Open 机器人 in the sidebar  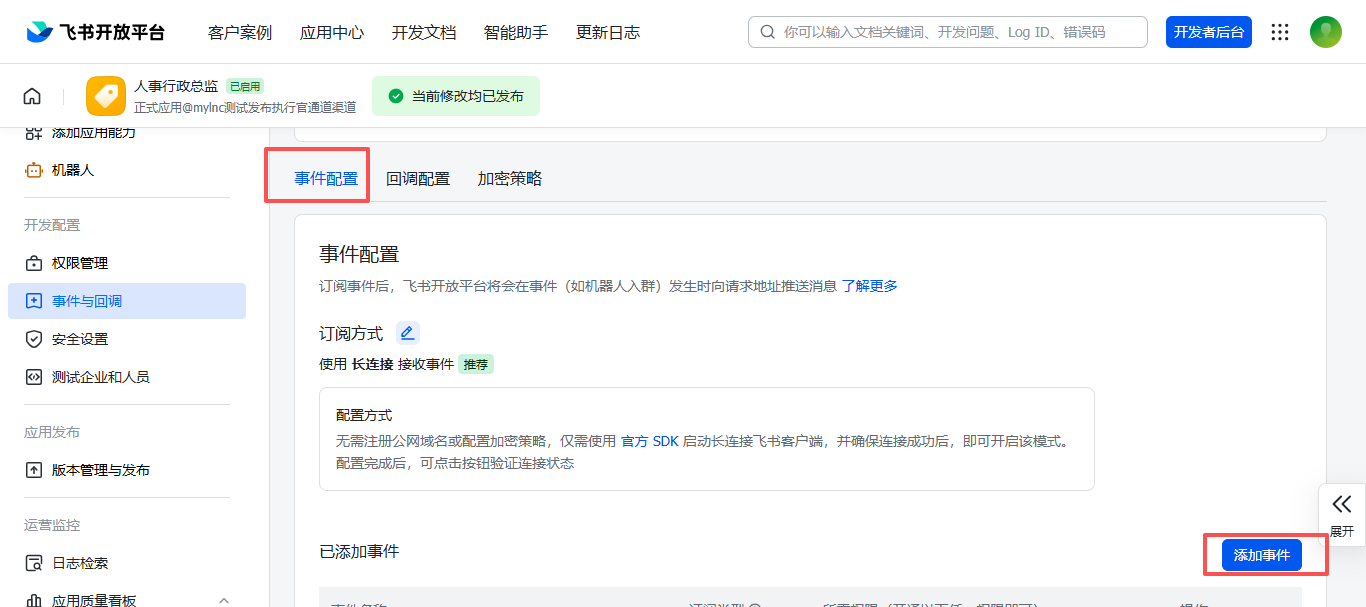click(x=73, y=170)
